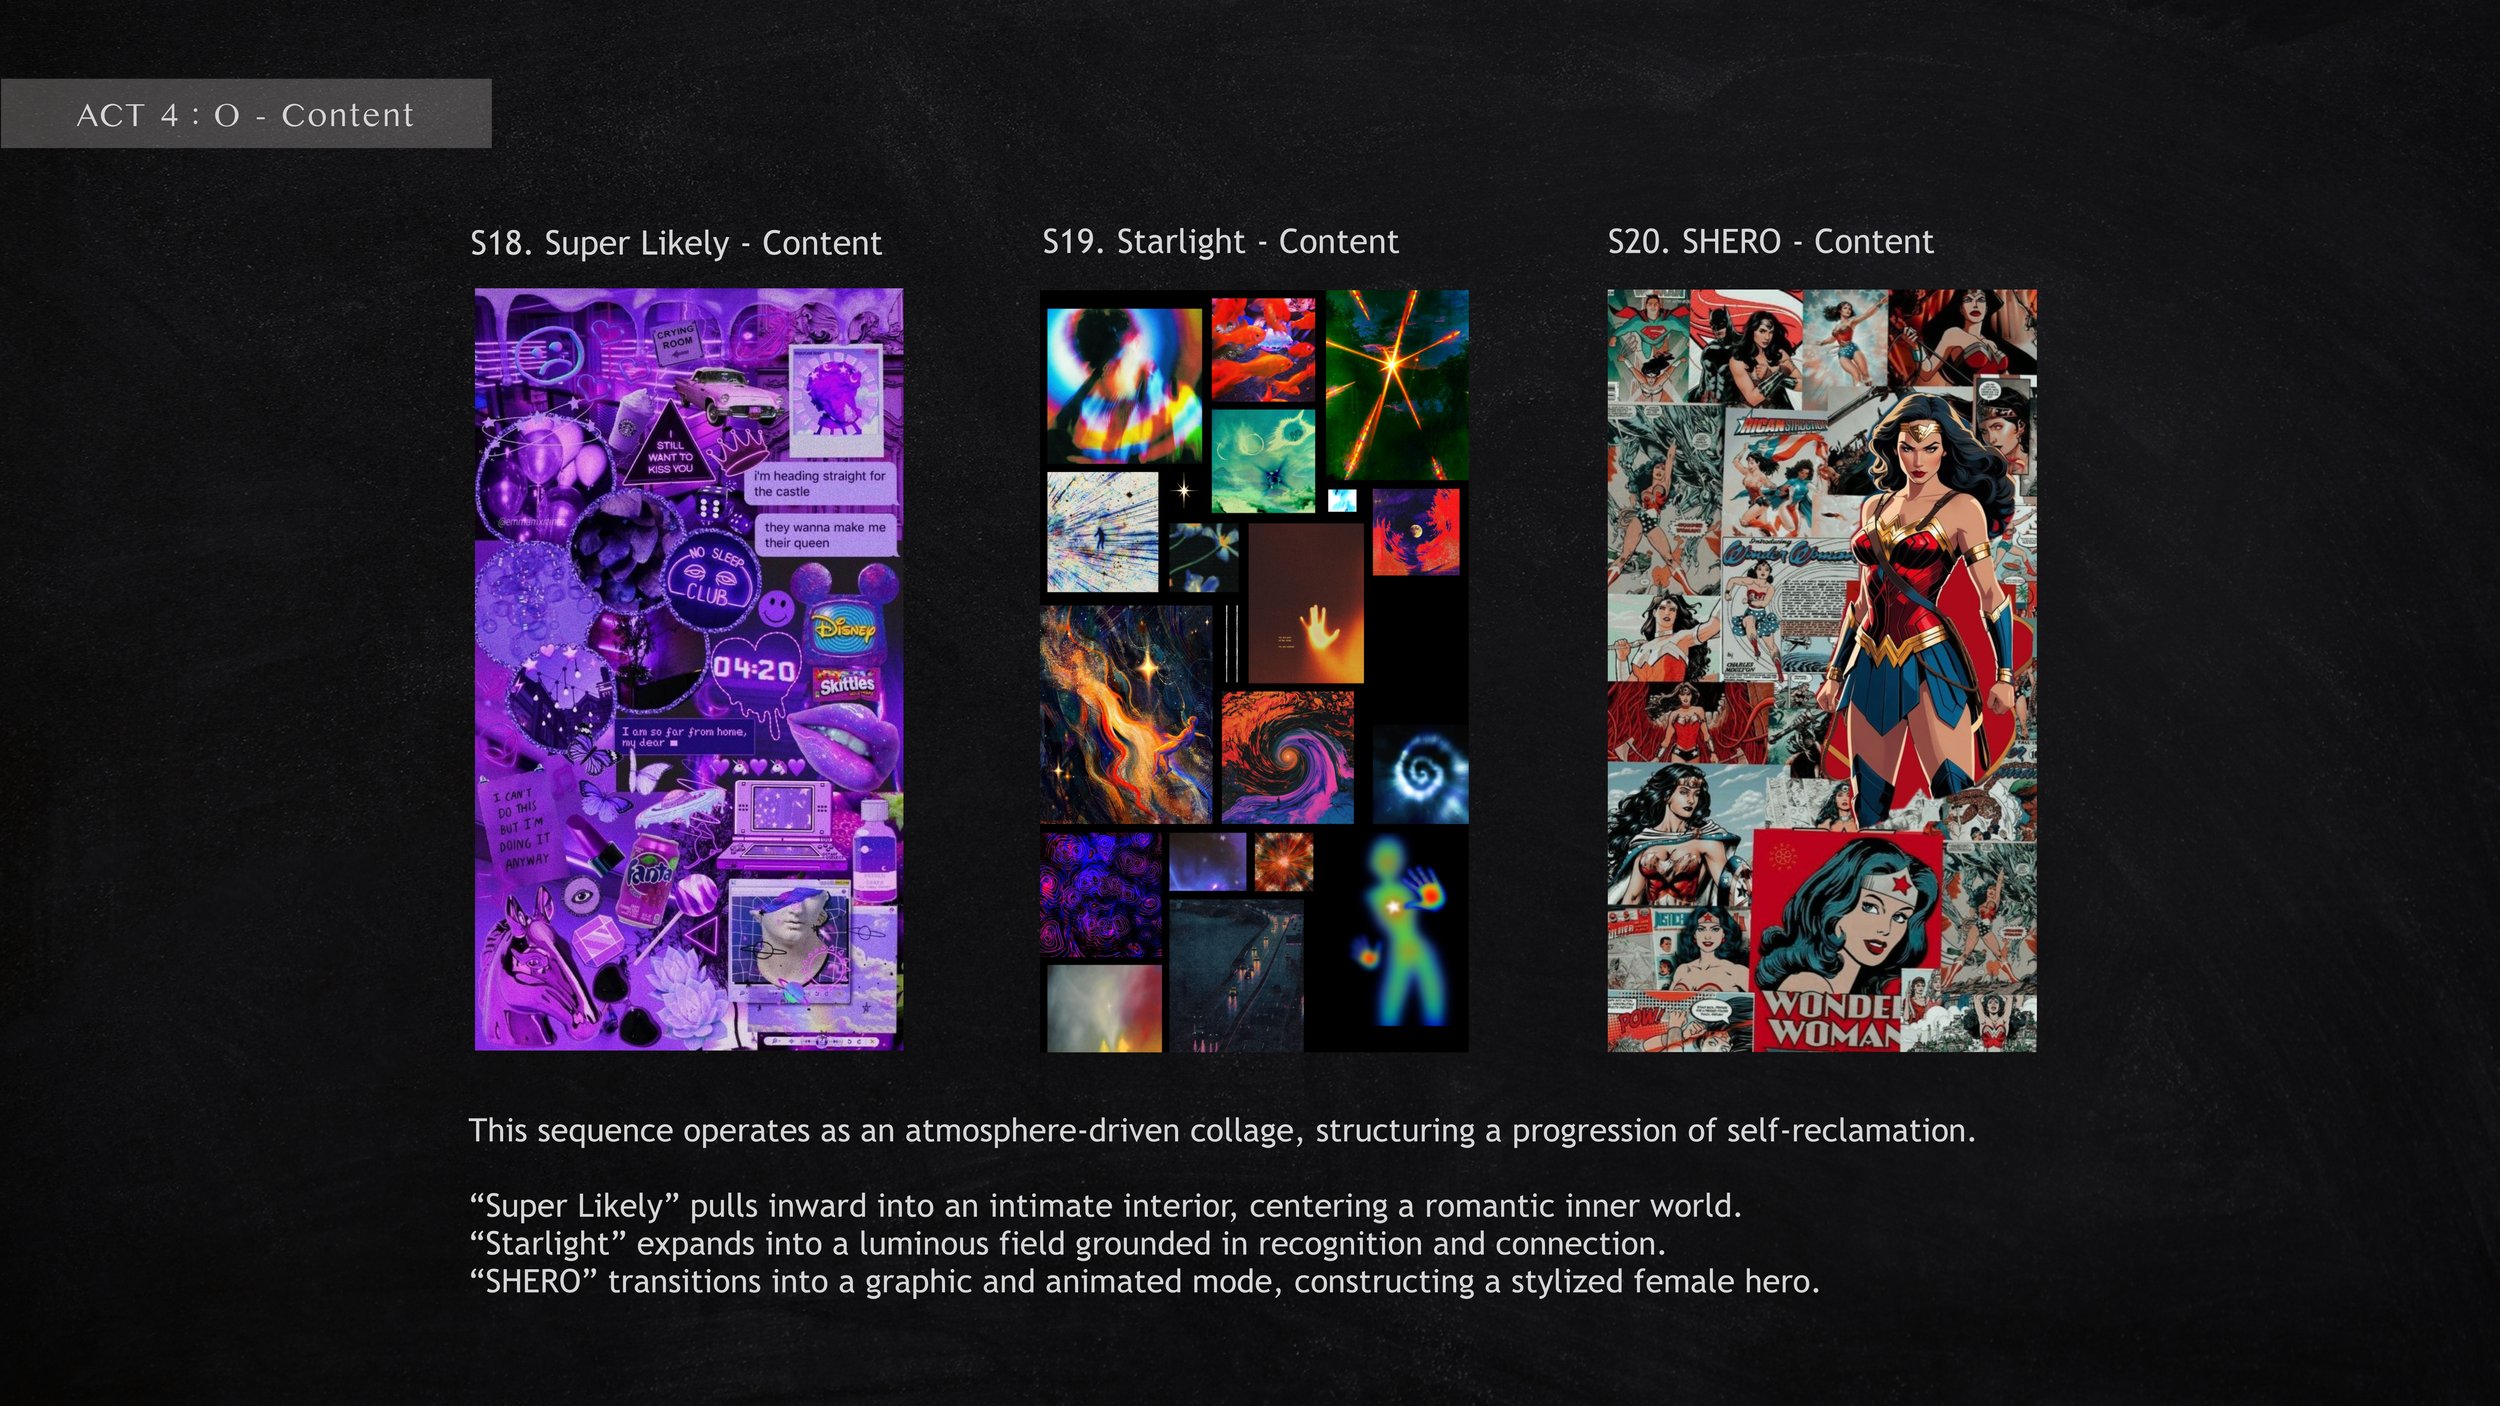Open the purple Super Likely moodboard image
2500x1406 pixels.
688,669
